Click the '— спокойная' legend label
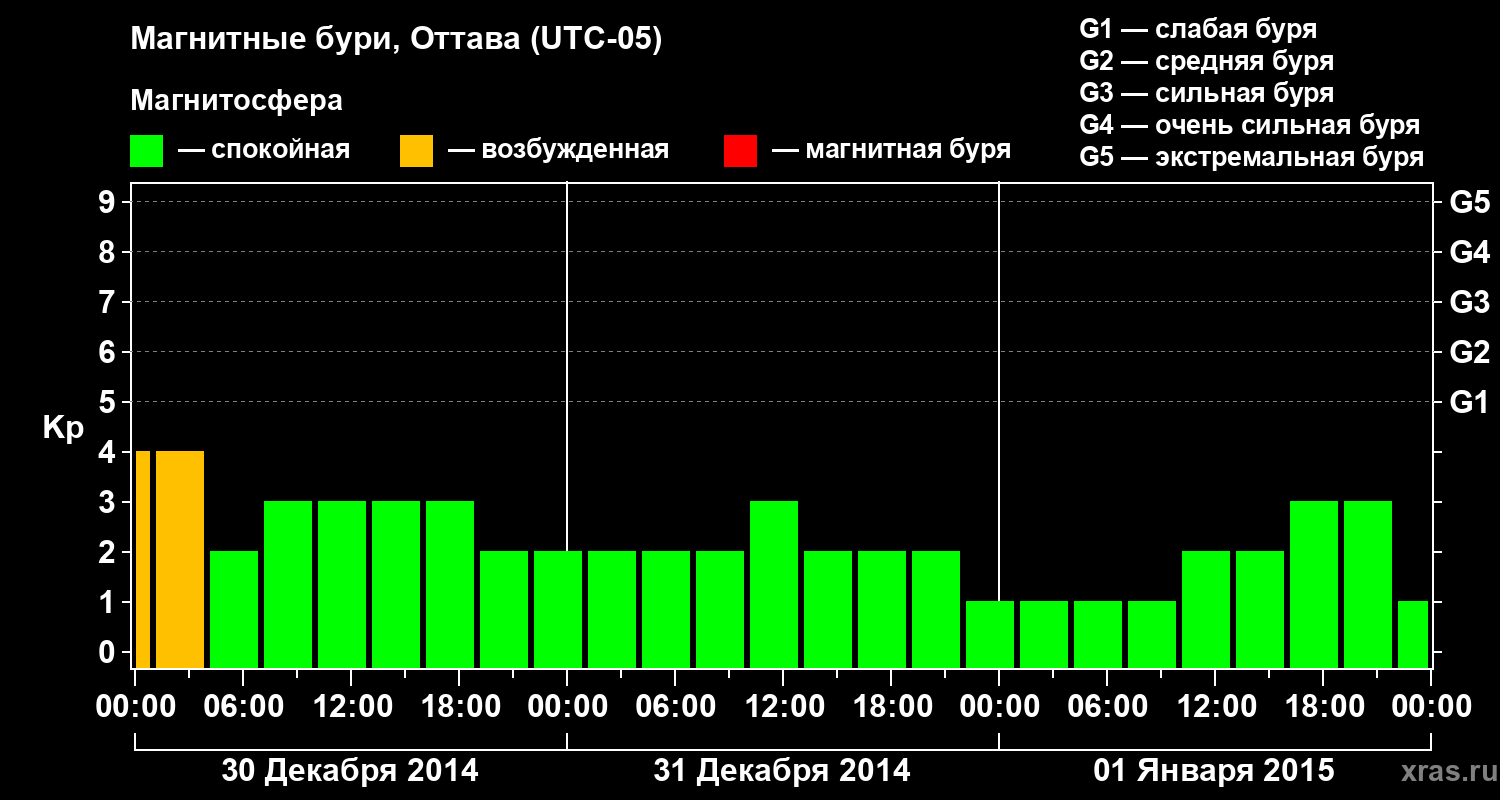The height and width of the screenshot is (800, 1500). coord(264,151)
